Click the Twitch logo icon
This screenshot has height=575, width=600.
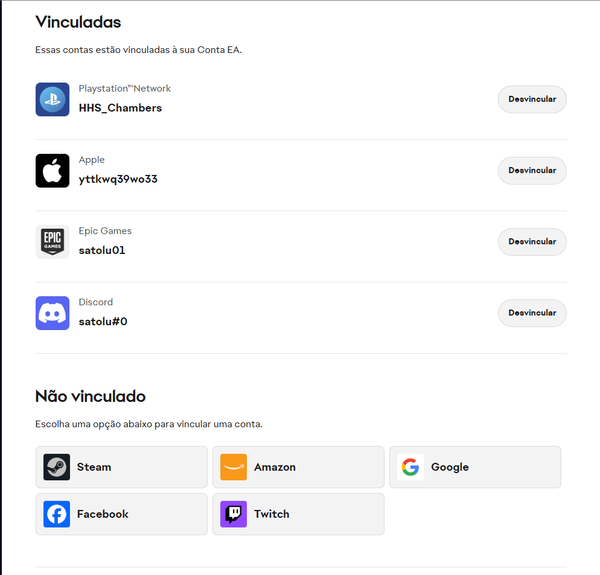(233, 514)
